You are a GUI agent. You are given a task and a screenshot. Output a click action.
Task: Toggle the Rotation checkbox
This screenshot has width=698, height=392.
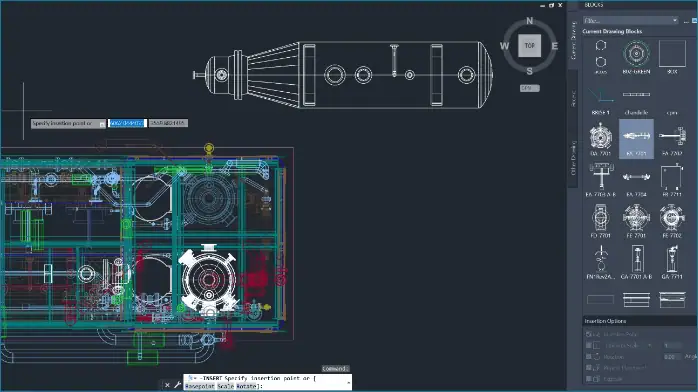588,356
